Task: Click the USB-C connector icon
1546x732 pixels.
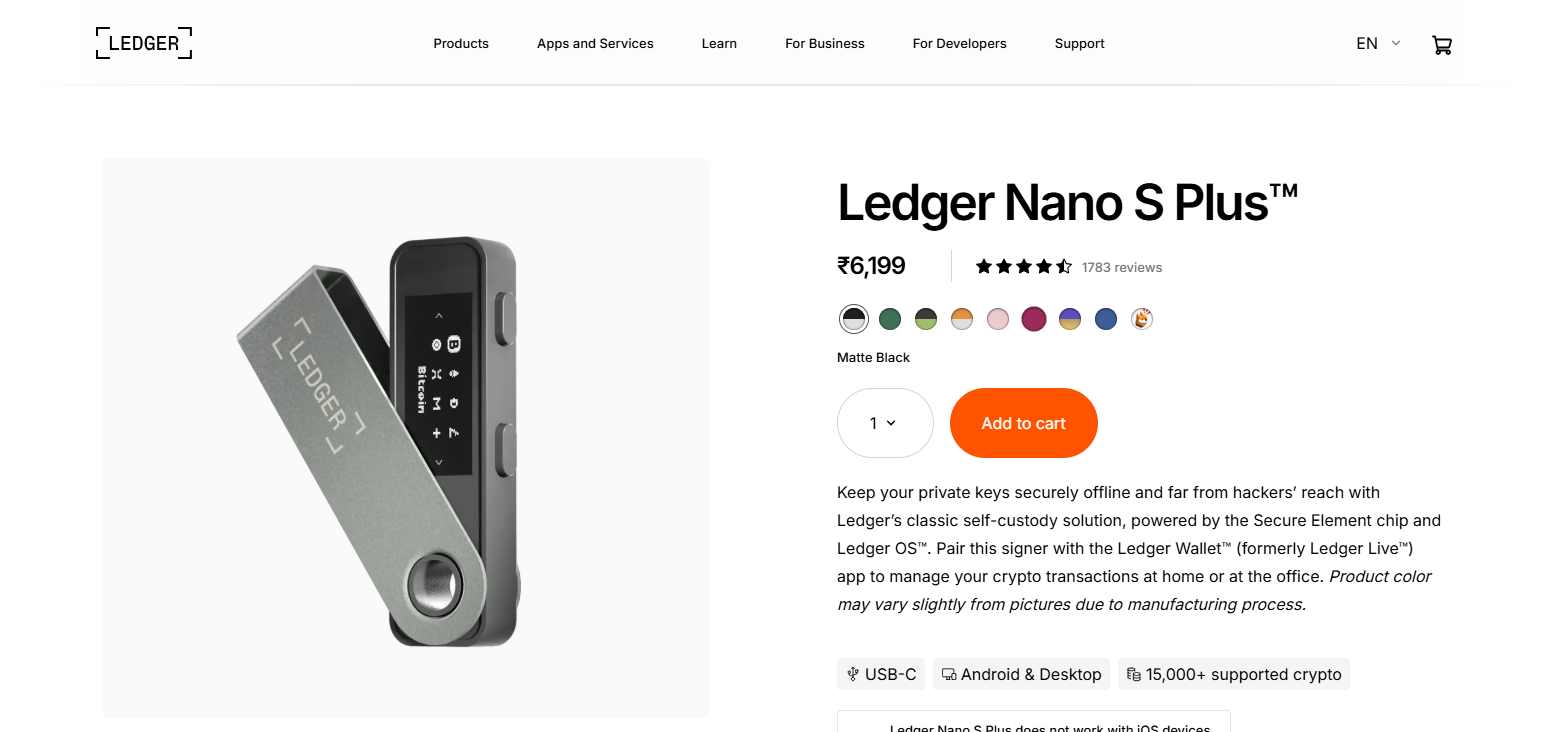Action: [x=852, y=674]
